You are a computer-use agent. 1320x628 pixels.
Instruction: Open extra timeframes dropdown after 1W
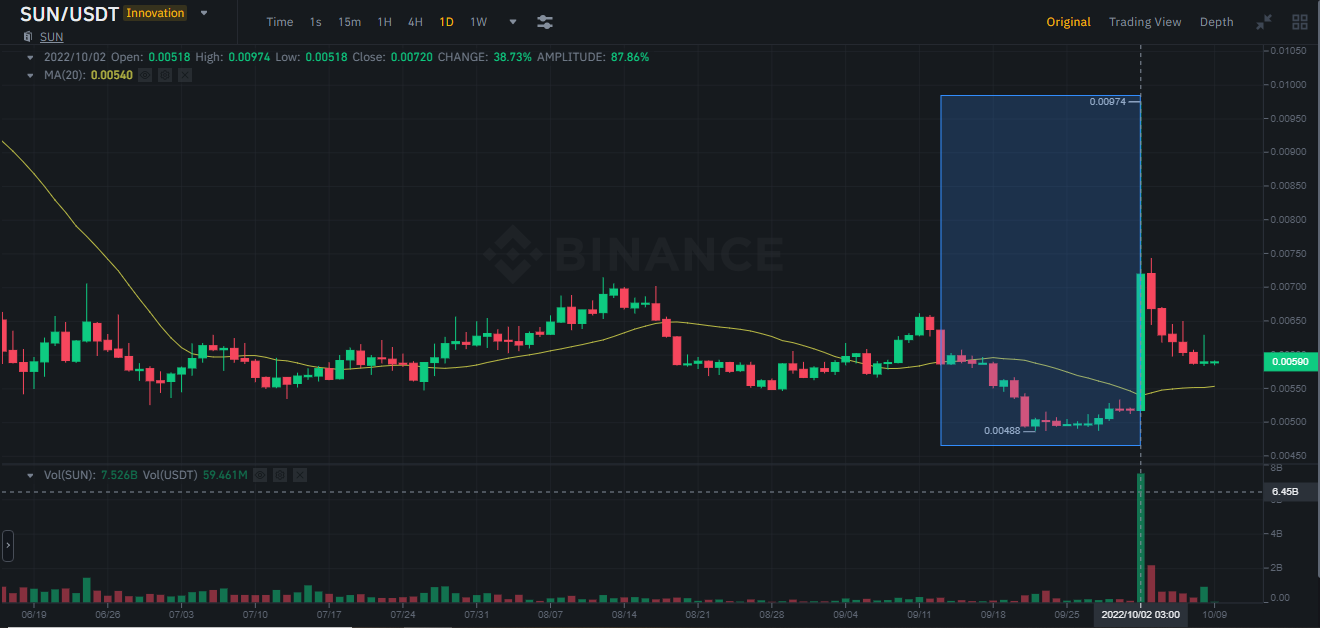point(513,21)
